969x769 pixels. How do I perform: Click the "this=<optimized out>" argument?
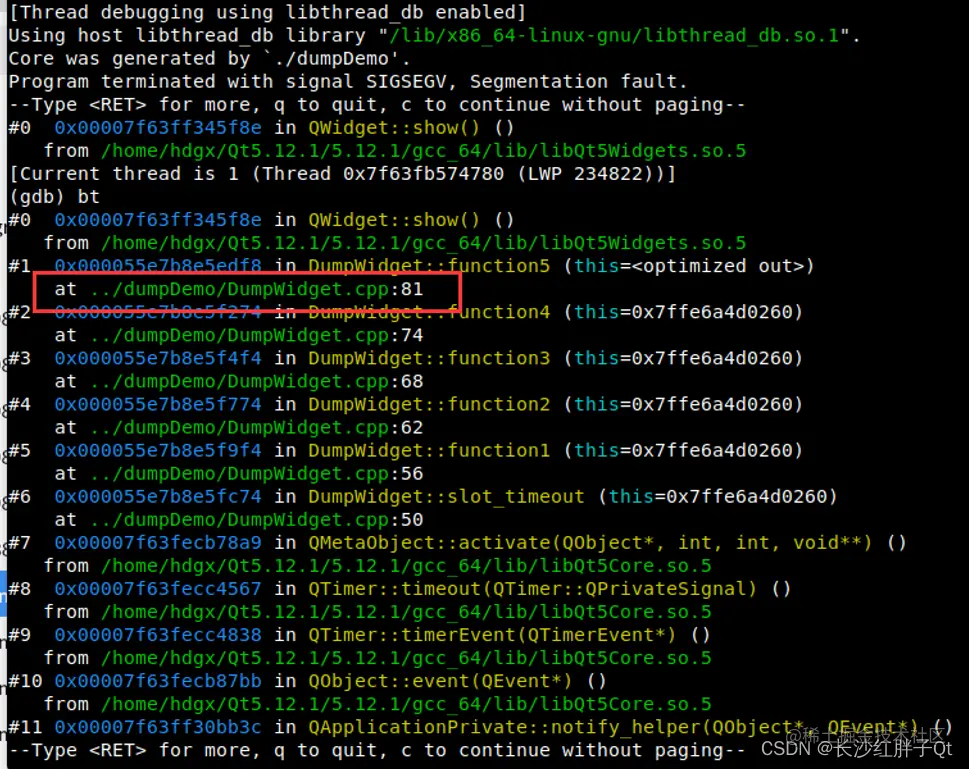click(x=689, y=266)
